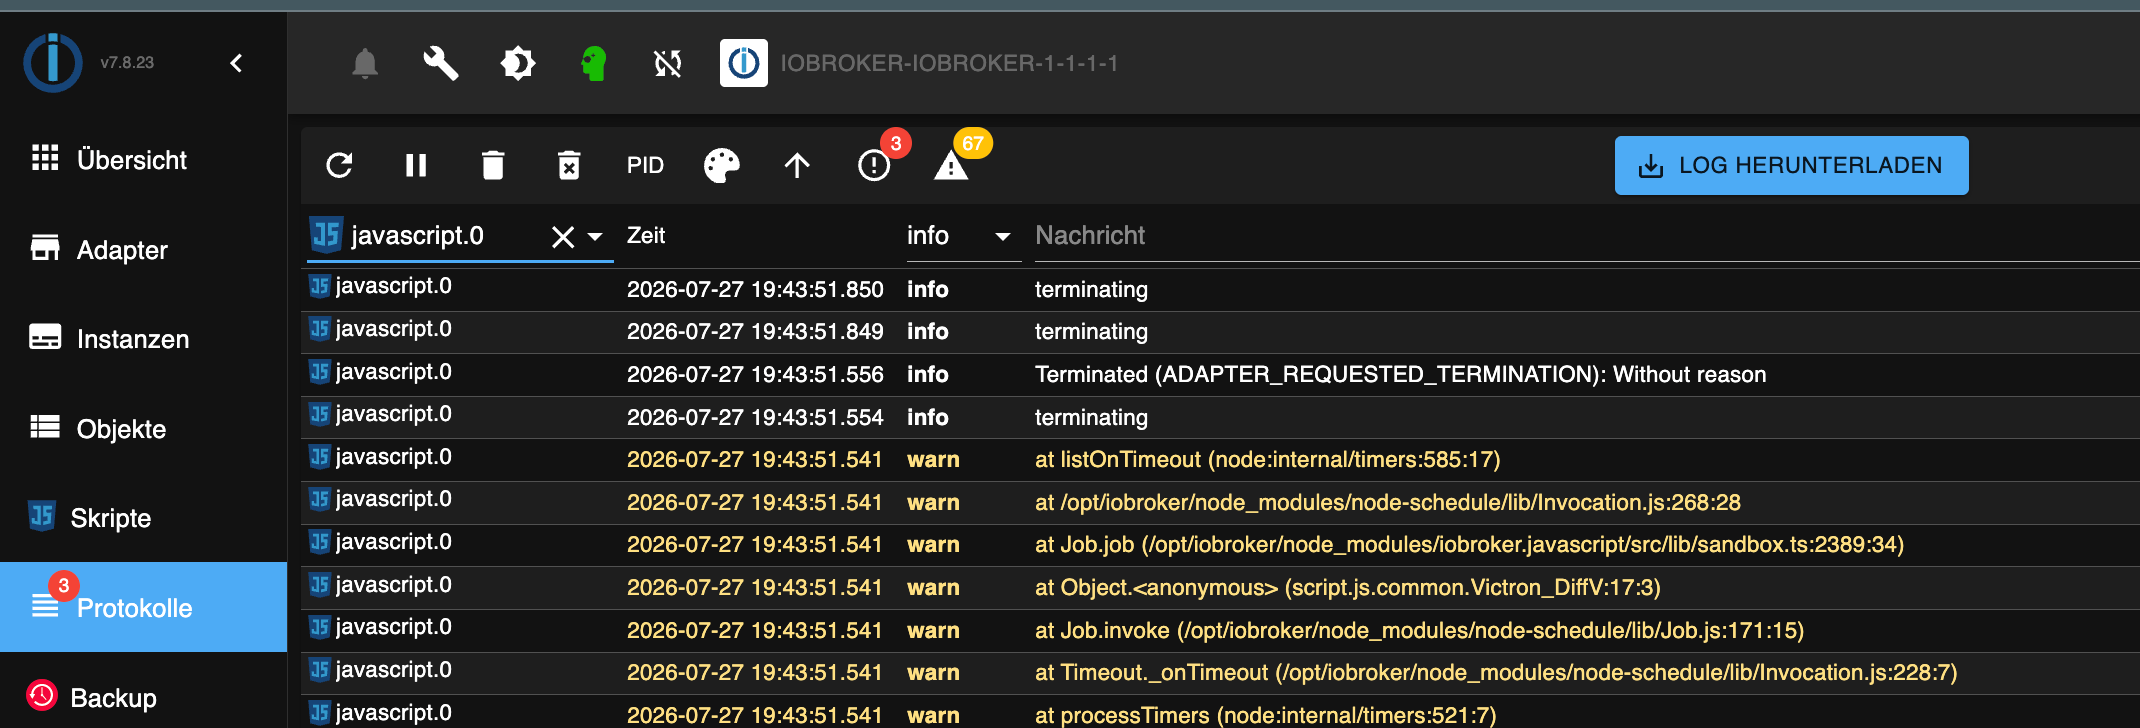The height and width of the screenshot is (728, 2140).
Task: Delete the log file with the X trash icon
Action: point(569,165)
